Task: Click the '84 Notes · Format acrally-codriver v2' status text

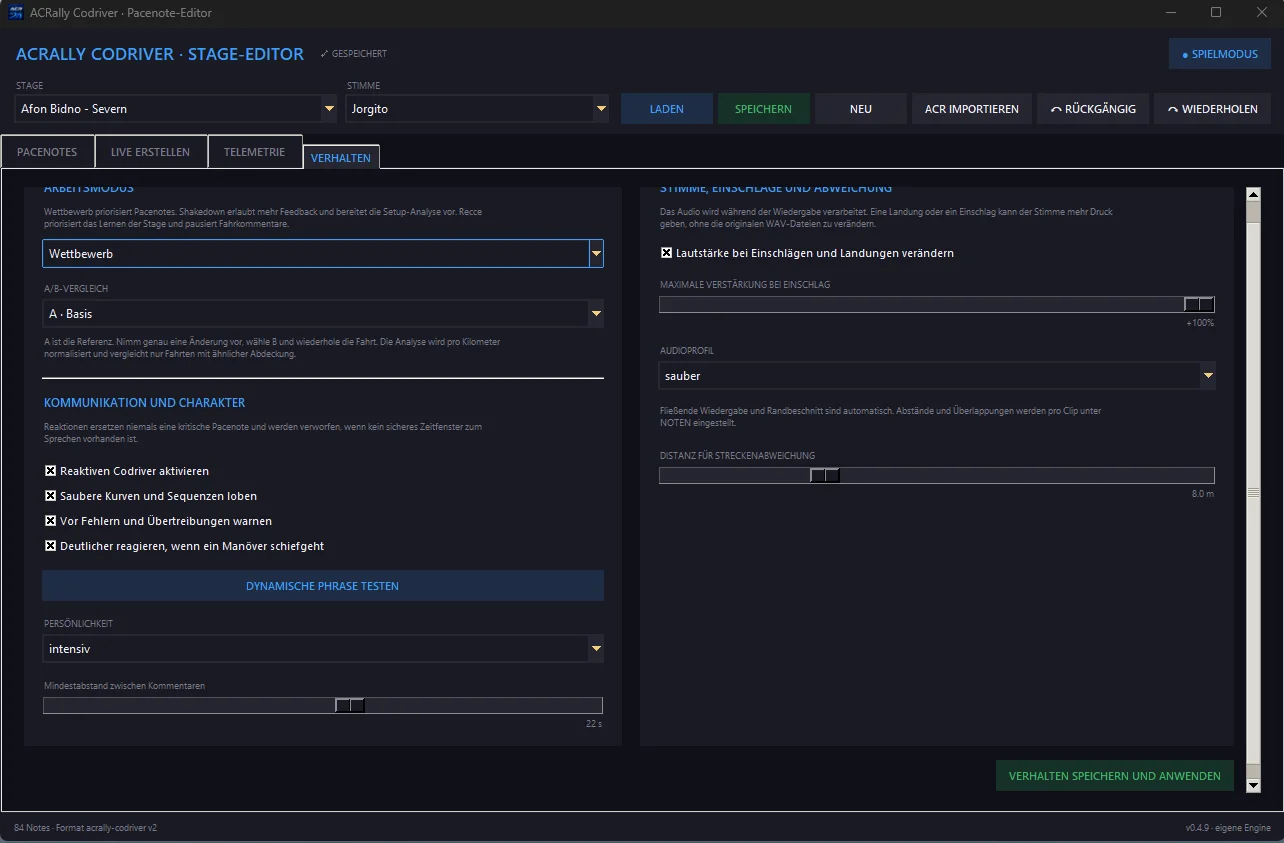Action: click(x=86, y=828)
